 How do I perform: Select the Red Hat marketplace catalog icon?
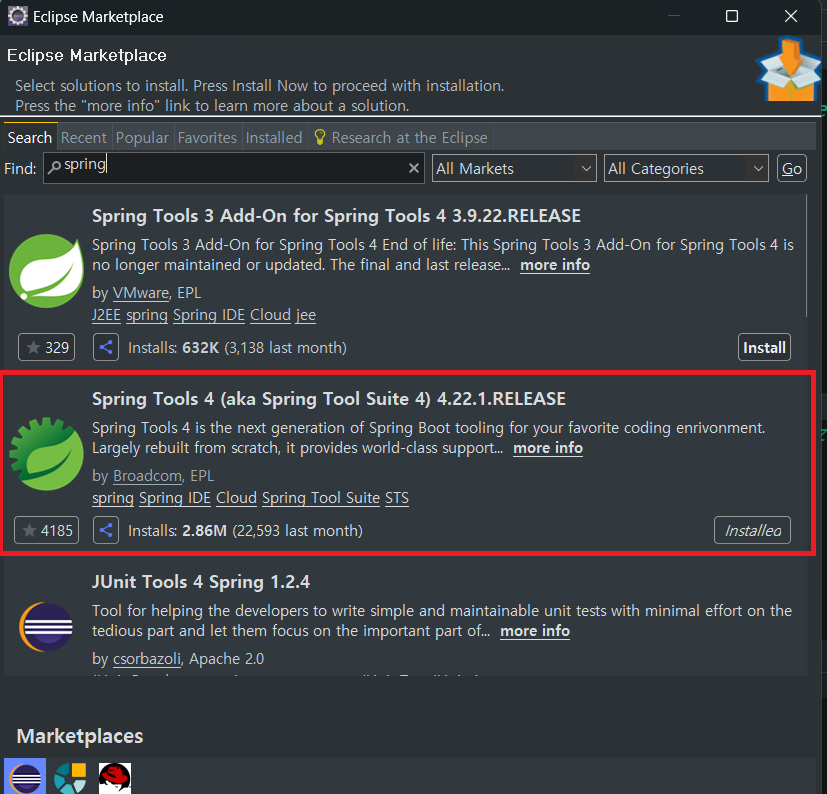115,778
